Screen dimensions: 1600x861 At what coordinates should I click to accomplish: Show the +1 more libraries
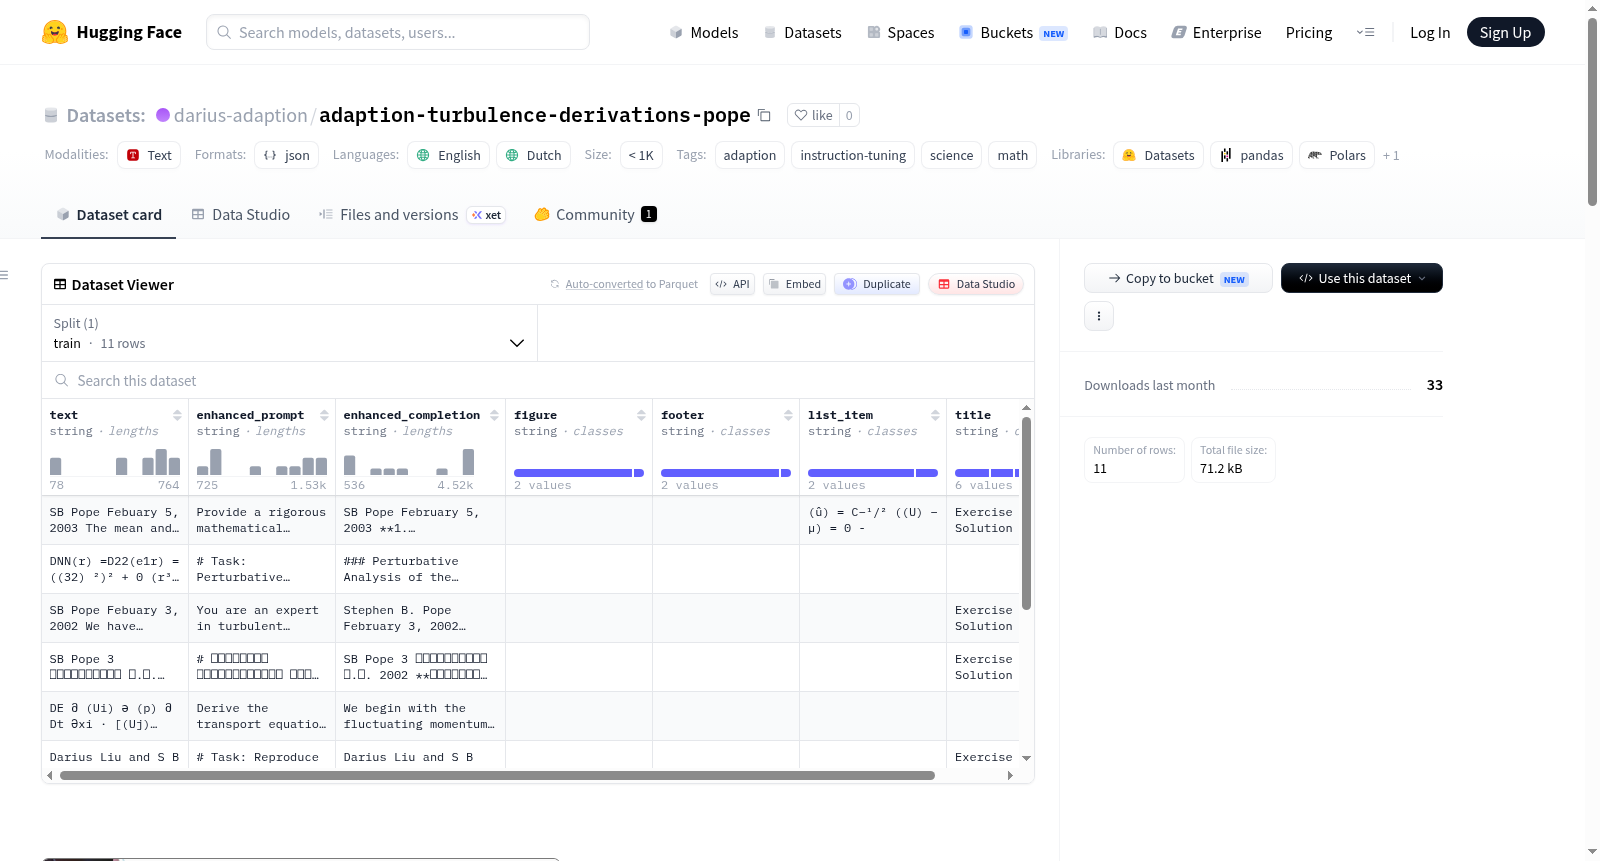tap(1391, 156)
